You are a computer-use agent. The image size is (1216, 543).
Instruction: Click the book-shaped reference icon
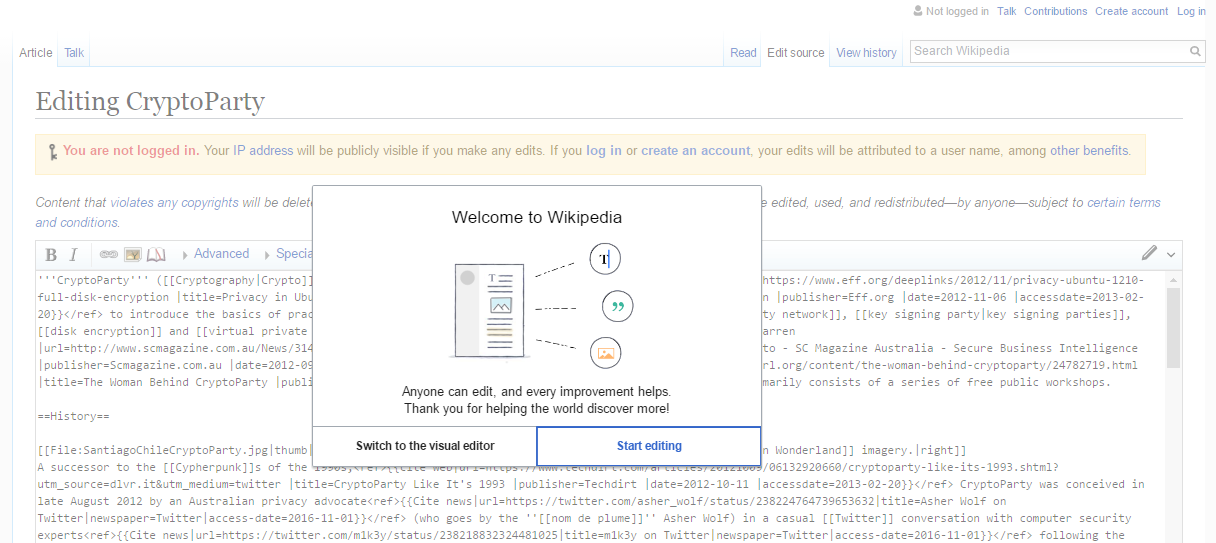pos(156,255)
